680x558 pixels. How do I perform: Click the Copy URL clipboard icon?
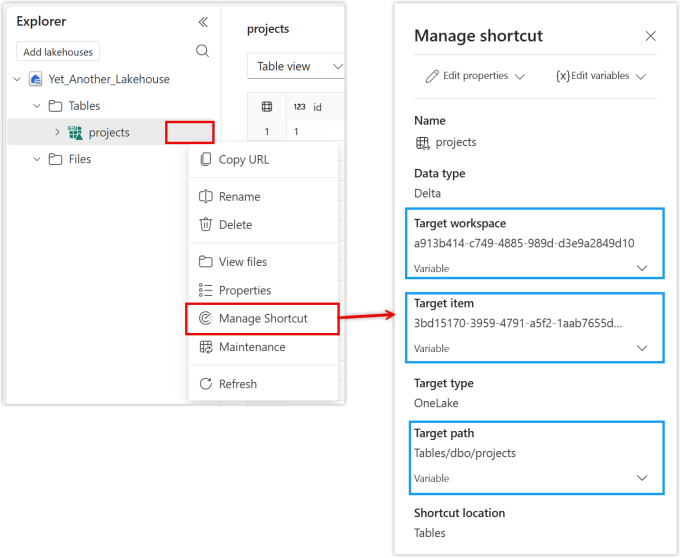pyautogui.click(x=206, y=160)
